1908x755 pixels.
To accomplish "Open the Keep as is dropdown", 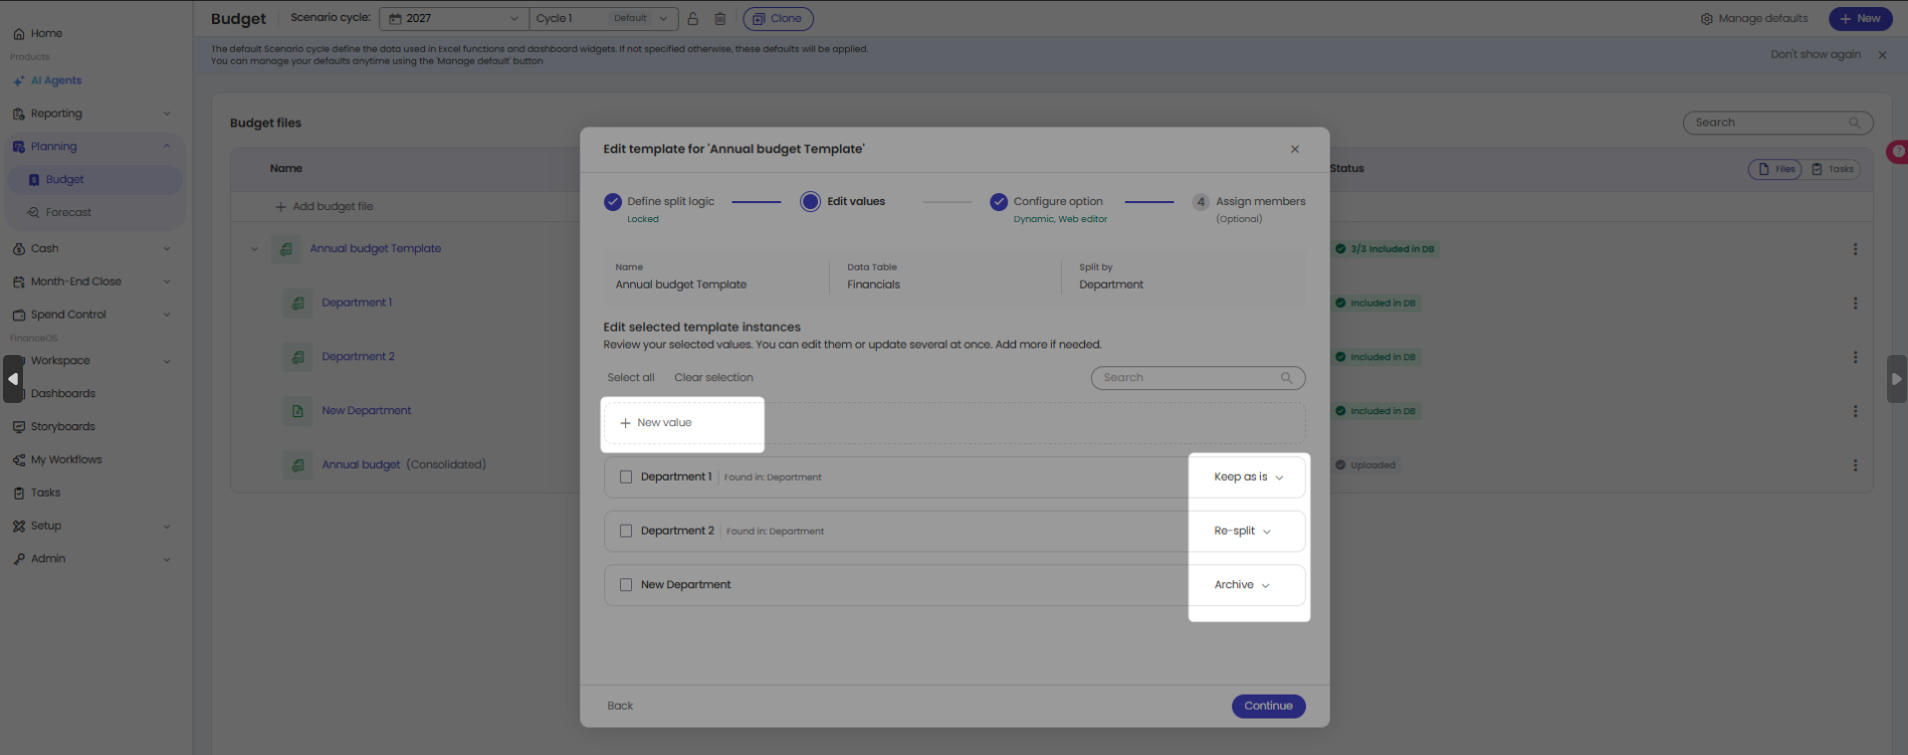I will 1248,477.
